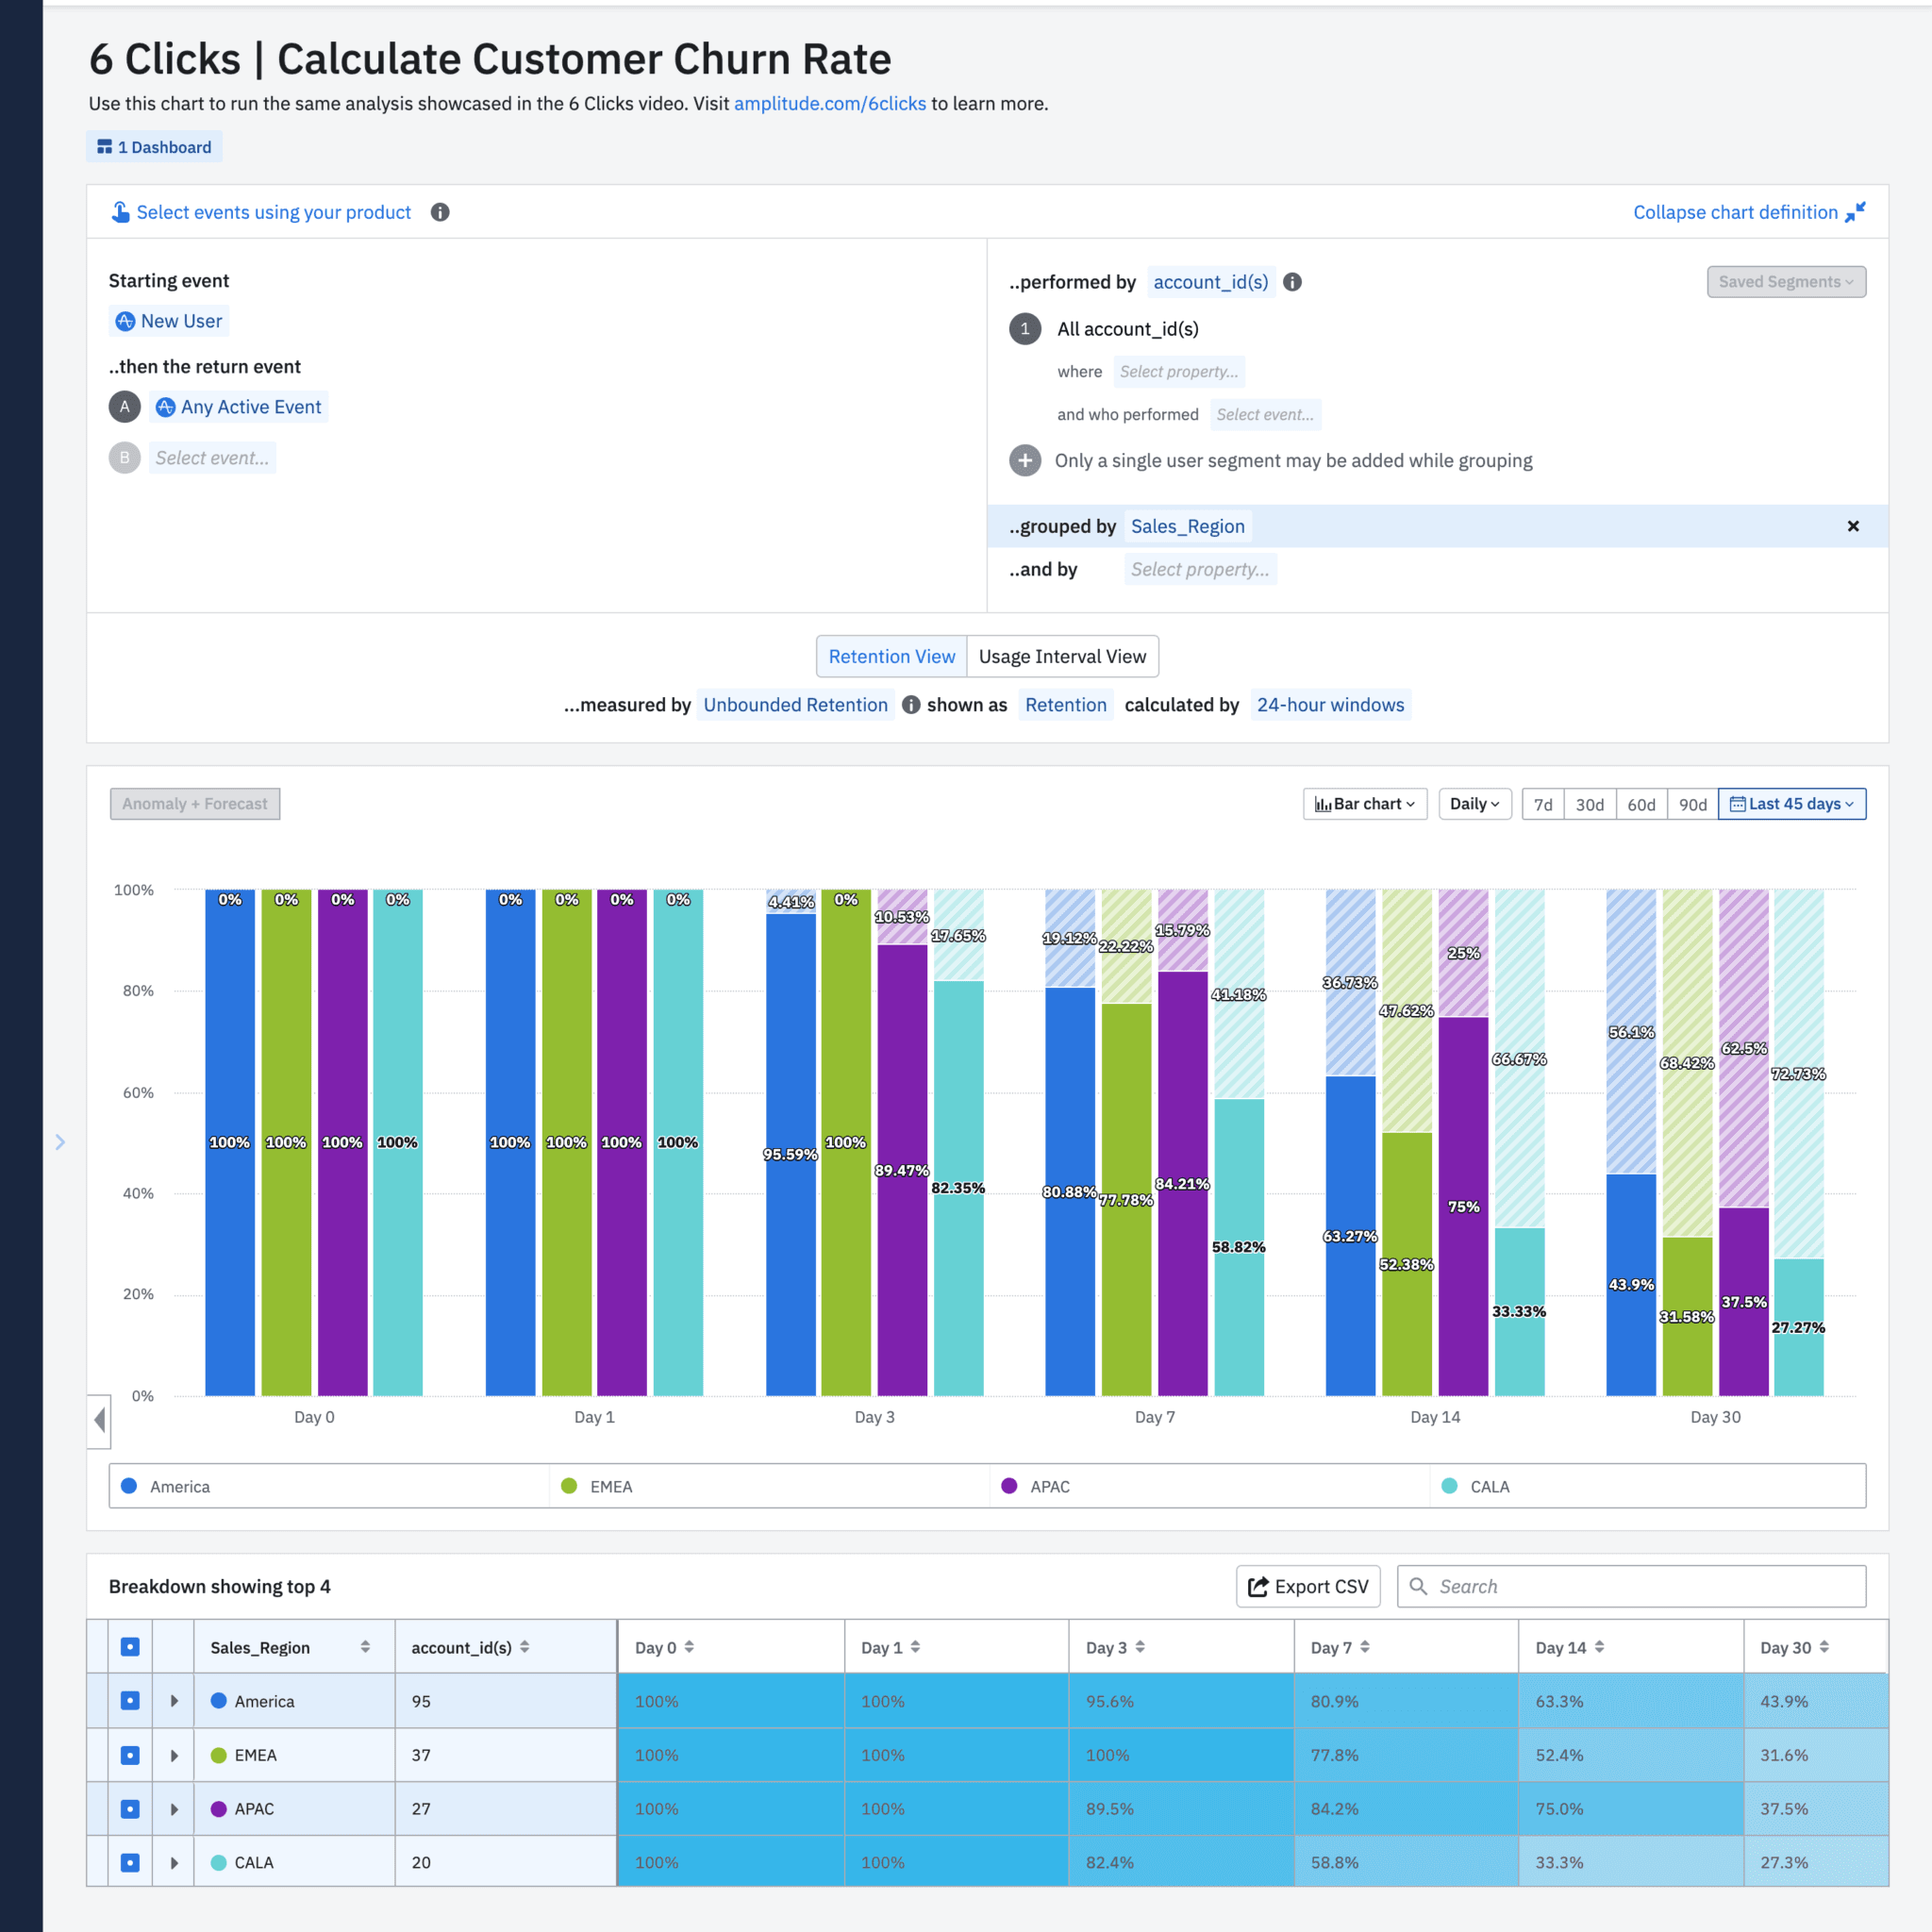Image resolution: width=1932 pixels, height=1932 pixels.
Task: Click the Select events using your product icon
Action: click(x=121, y=212)
